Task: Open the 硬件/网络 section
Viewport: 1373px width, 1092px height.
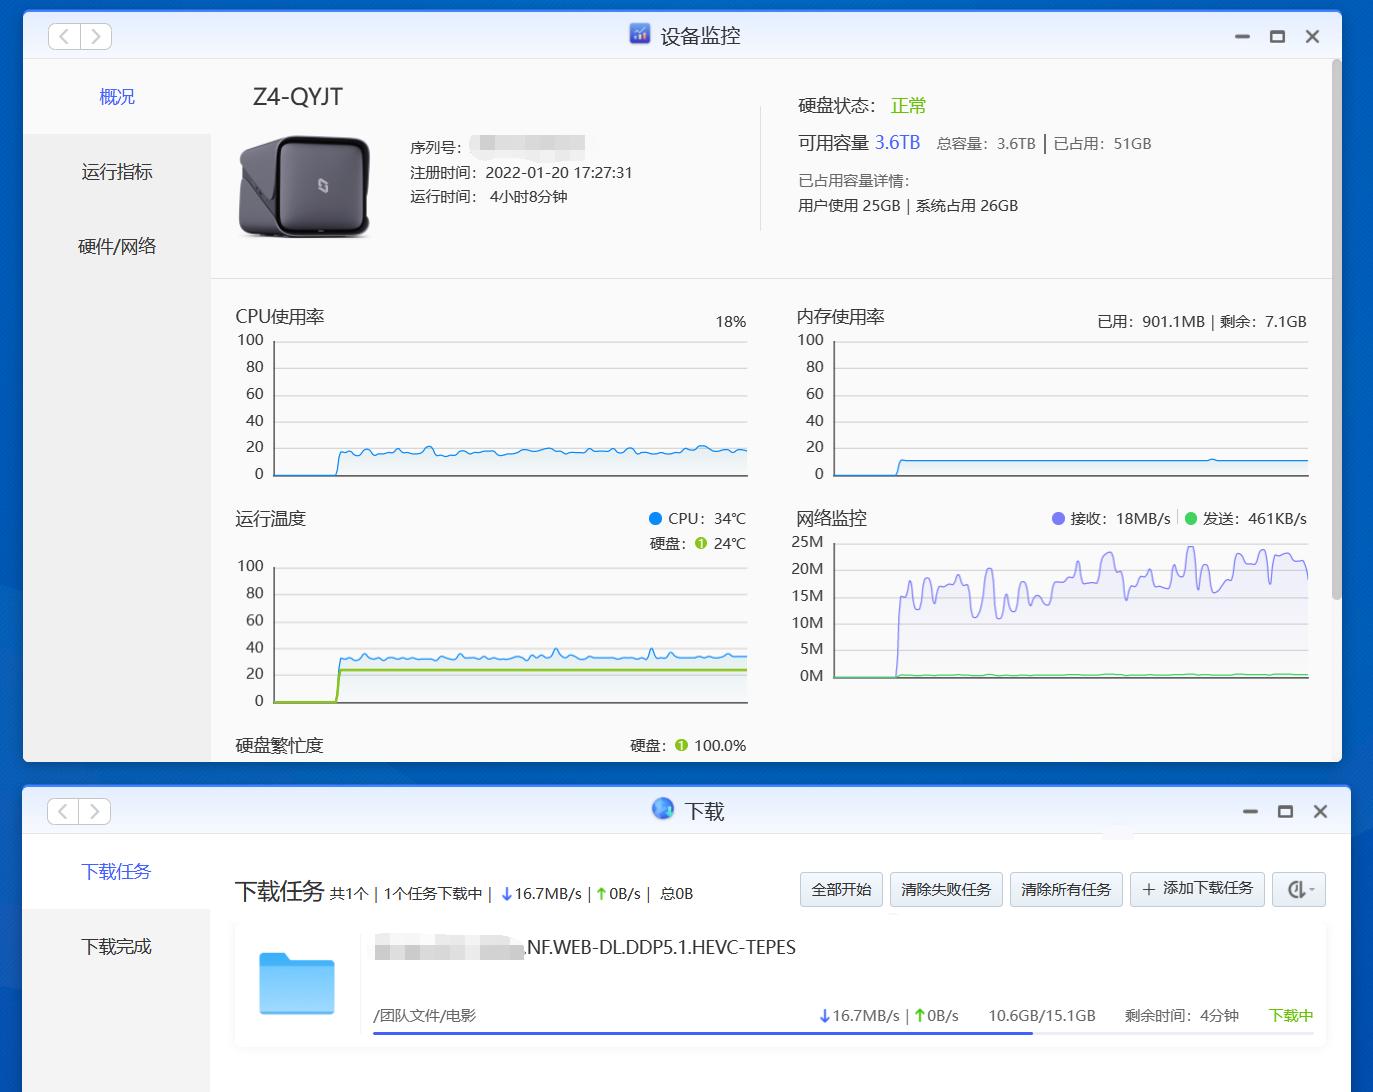Action: tap(117, 246)
